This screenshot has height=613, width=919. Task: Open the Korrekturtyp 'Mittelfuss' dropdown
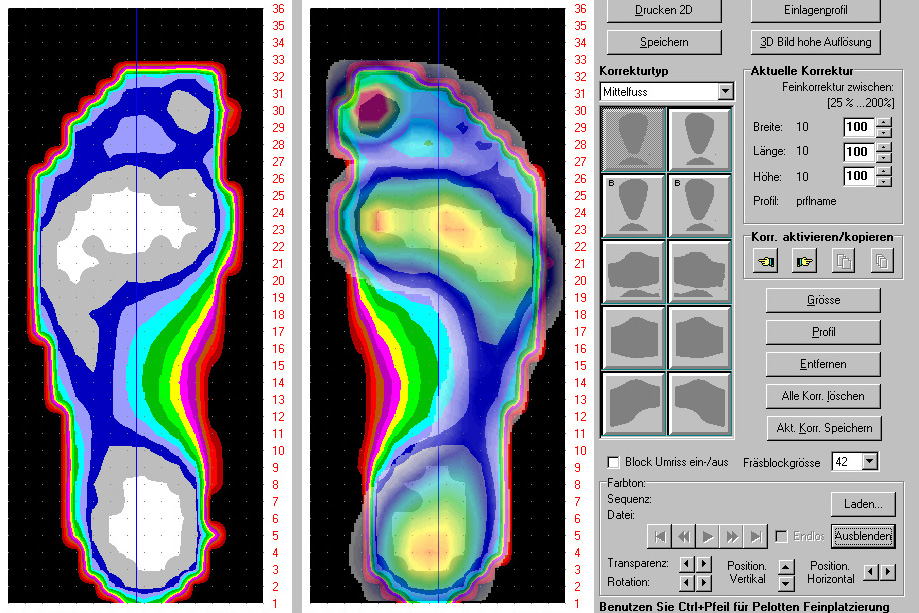pyautogui.click(x=725, y=91)
